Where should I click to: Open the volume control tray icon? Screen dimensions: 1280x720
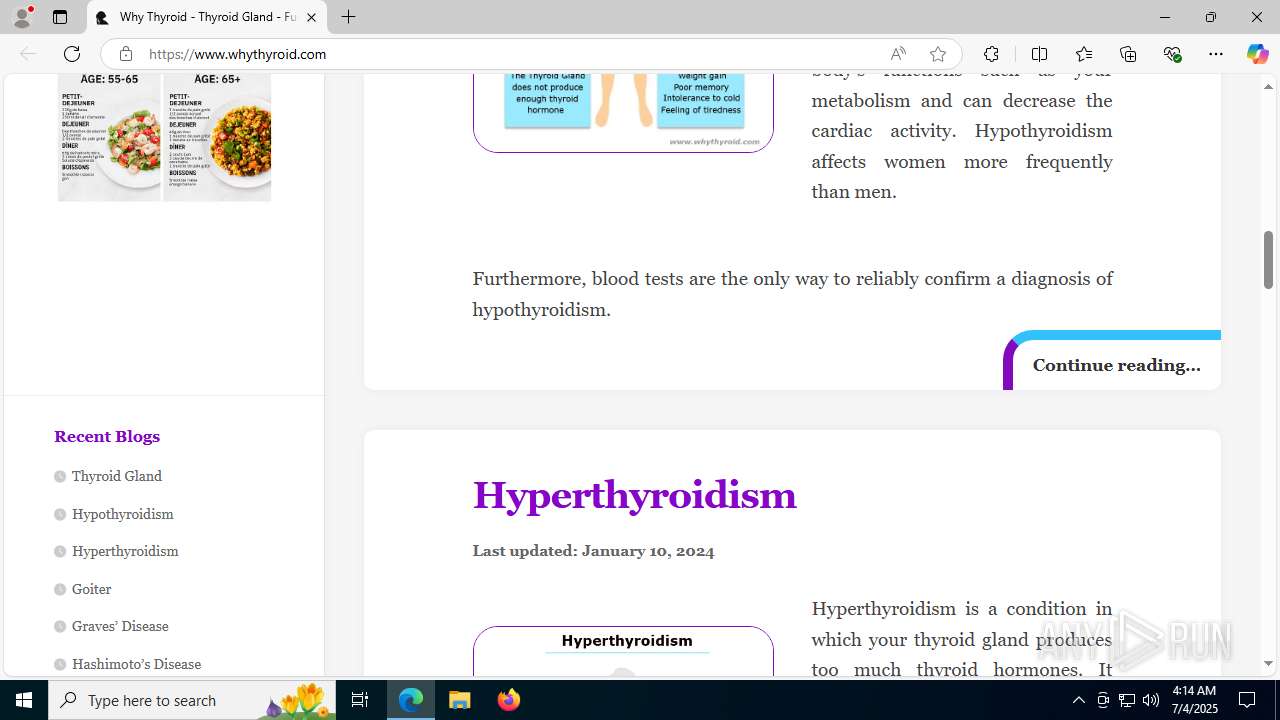[x=1151, y=700]
